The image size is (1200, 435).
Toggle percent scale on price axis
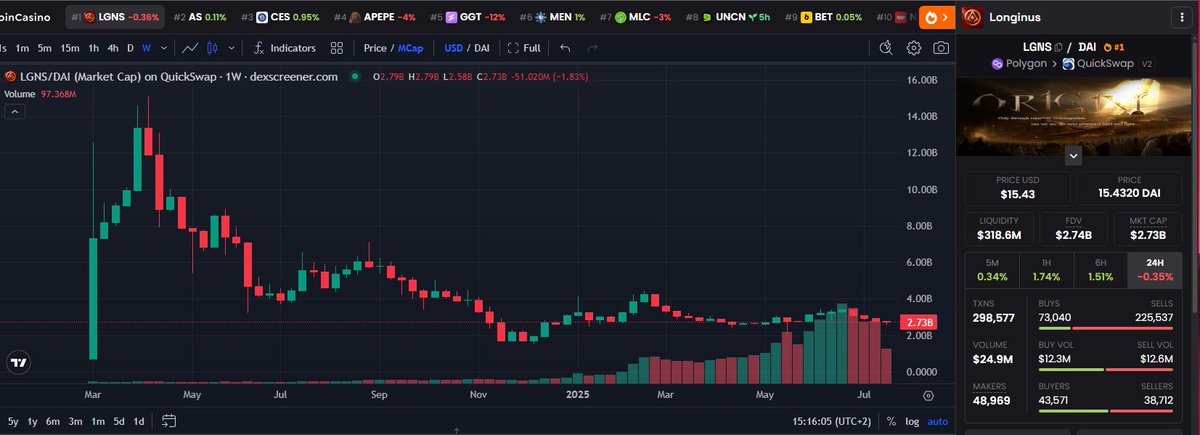[x=892, y=421]
